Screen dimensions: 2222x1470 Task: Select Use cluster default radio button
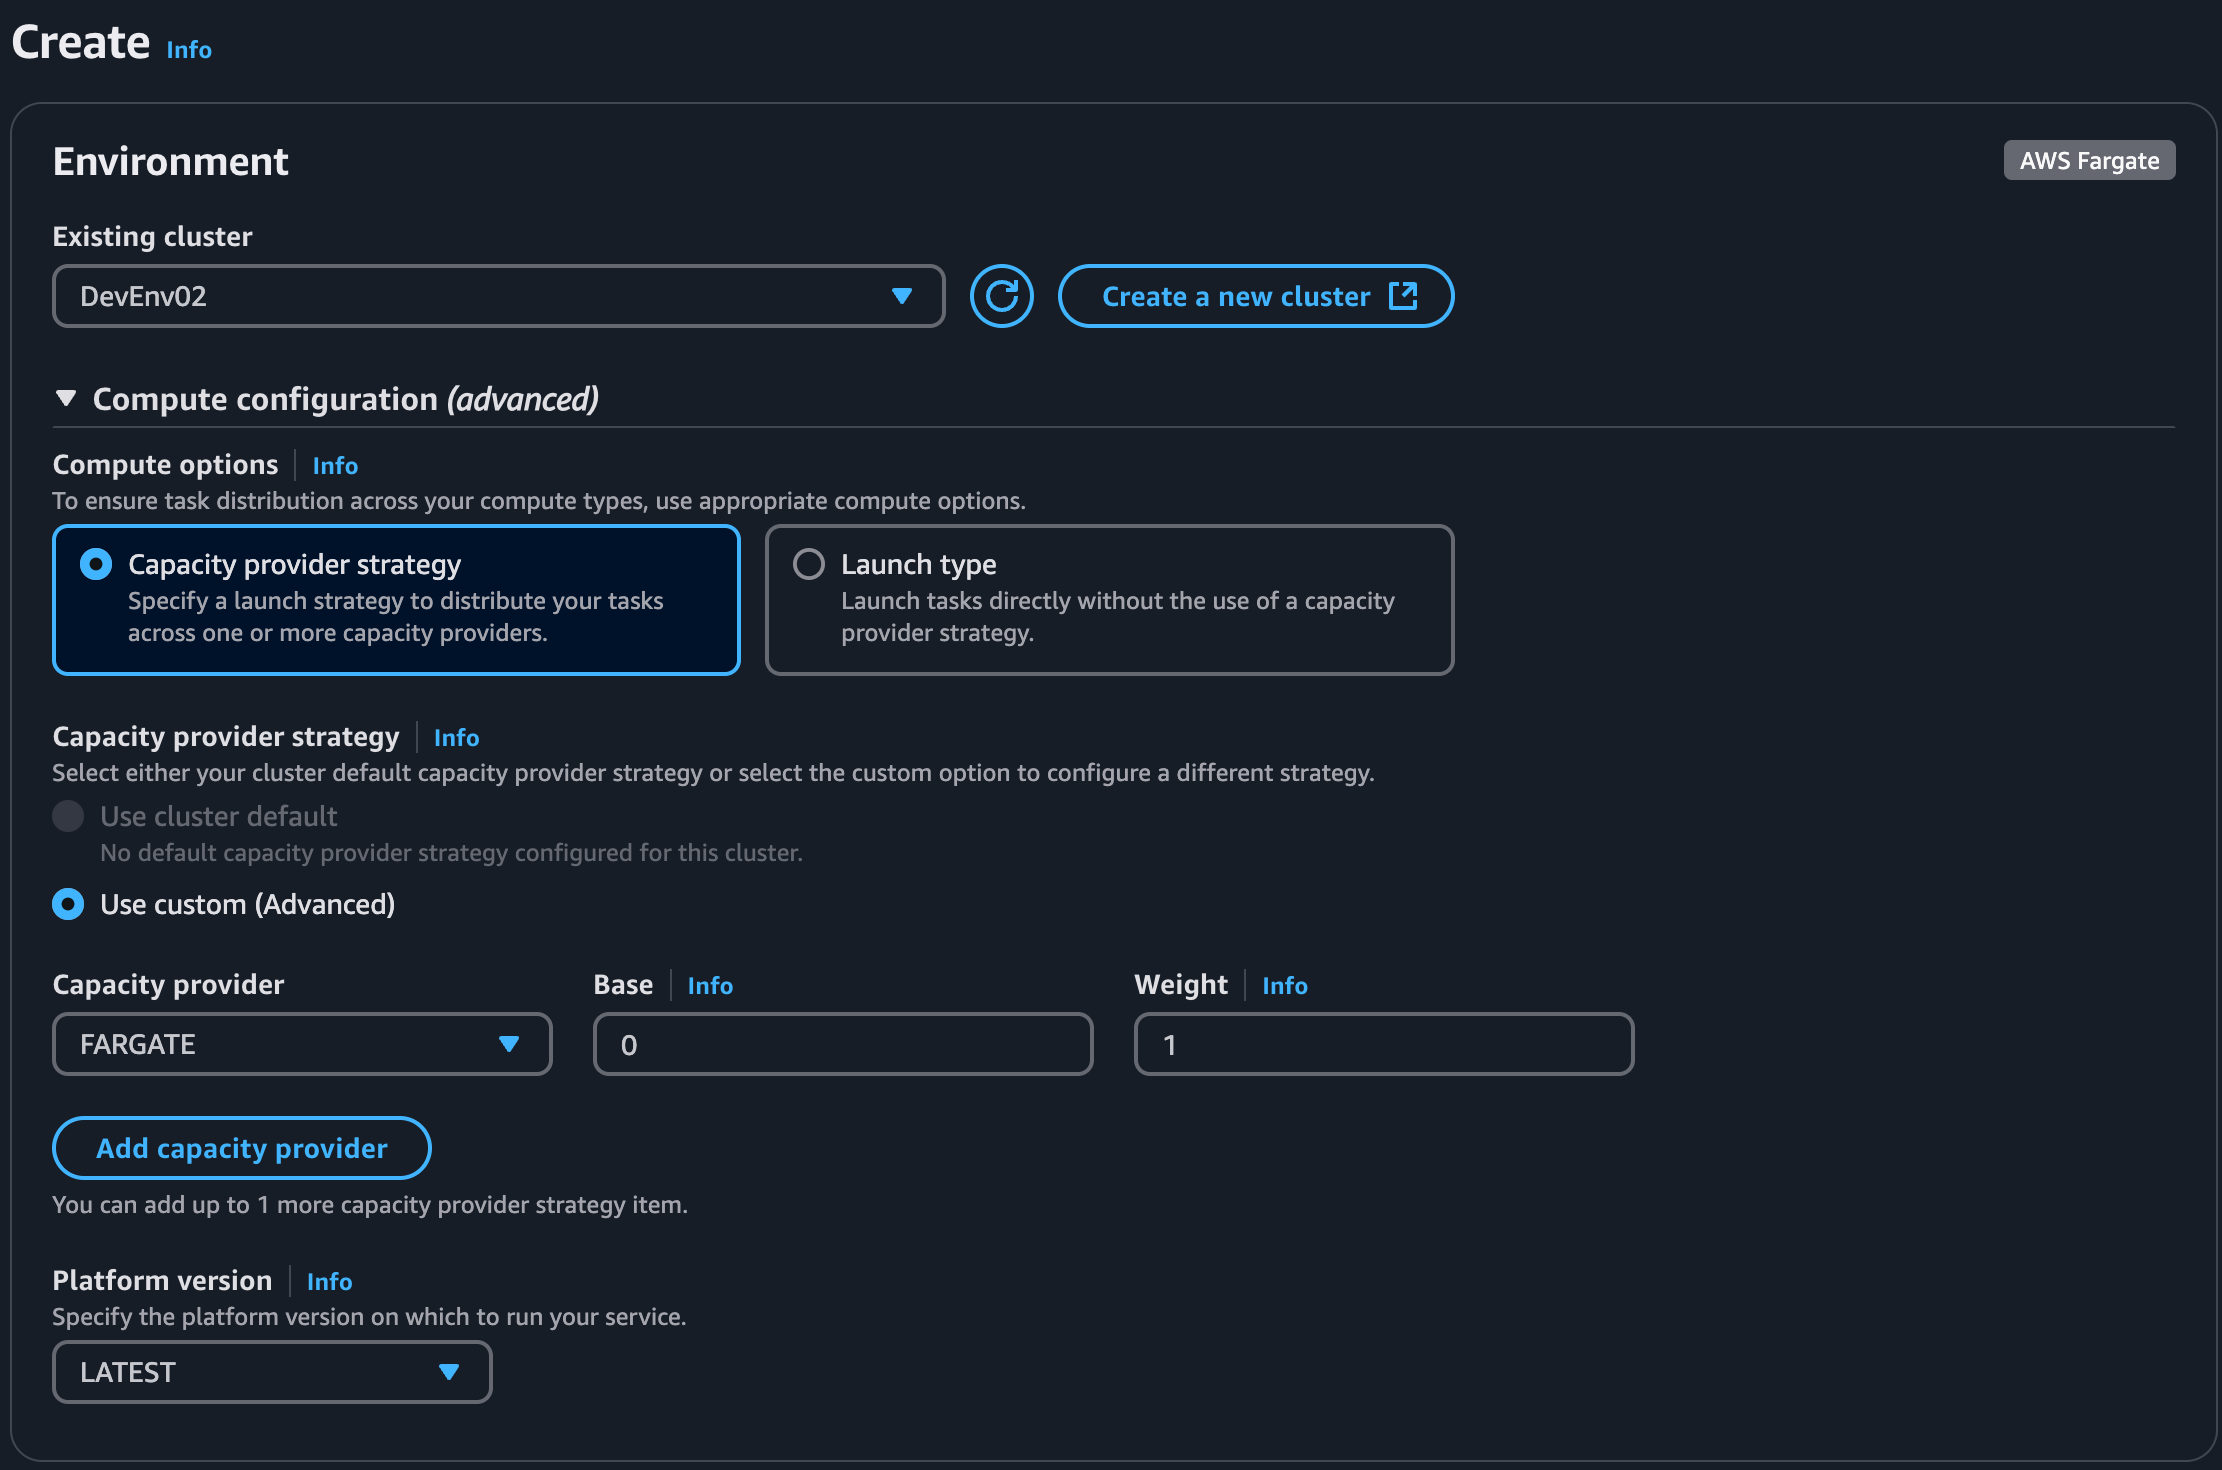point(68,817)
